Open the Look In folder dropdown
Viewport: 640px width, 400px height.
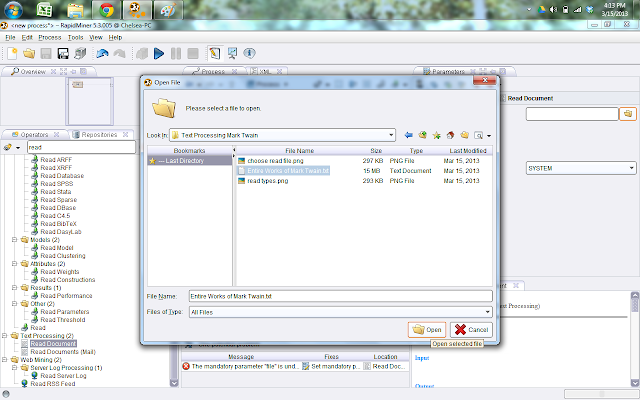coord(391,135)
